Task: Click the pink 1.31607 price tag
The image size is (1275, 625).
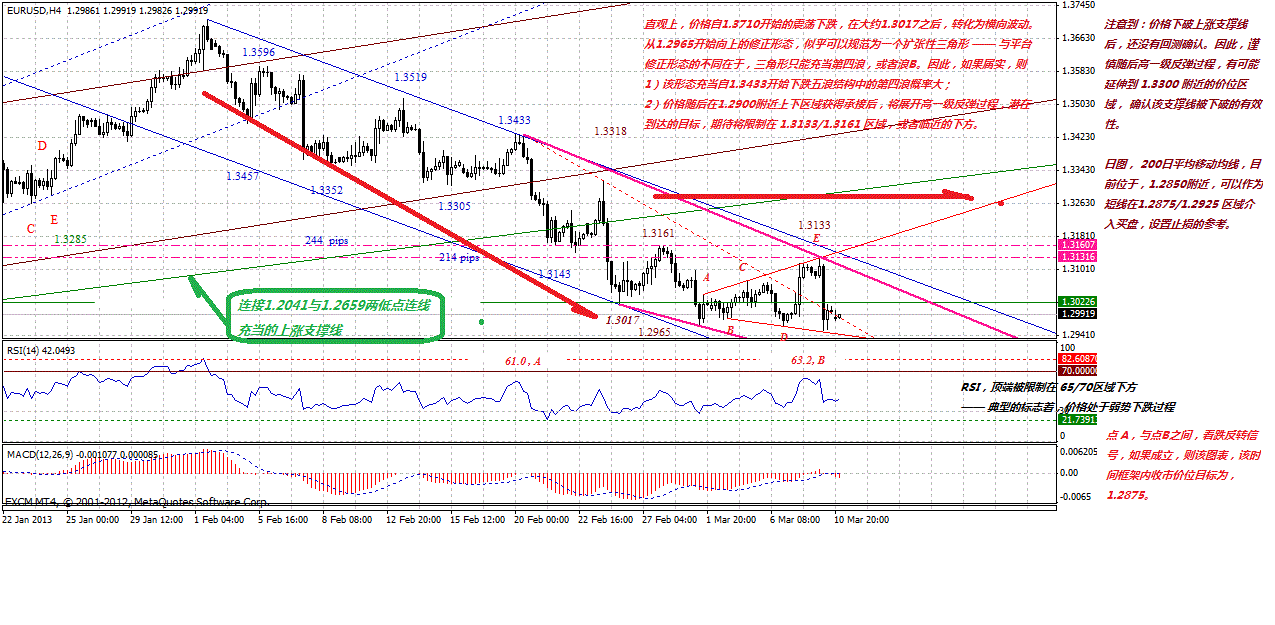Action: click(1077, 244)
